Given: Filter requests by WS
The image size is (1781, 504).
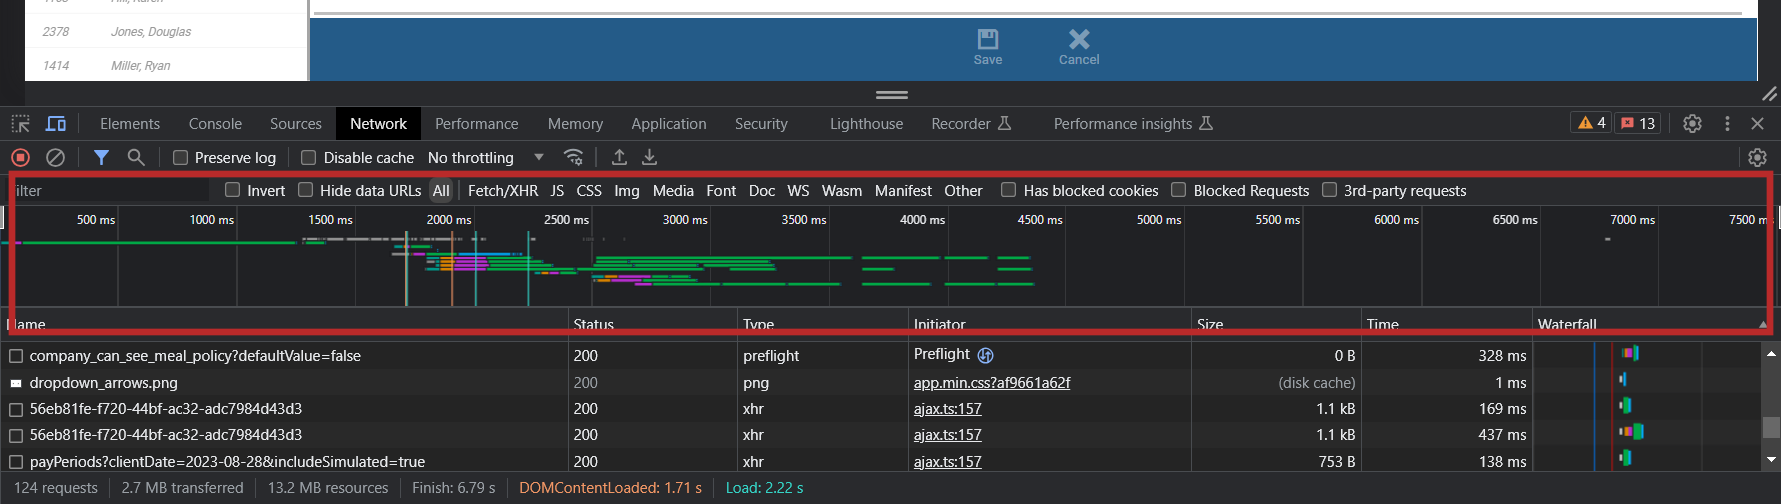Looking at the screenshot, I should click(798, 190).
